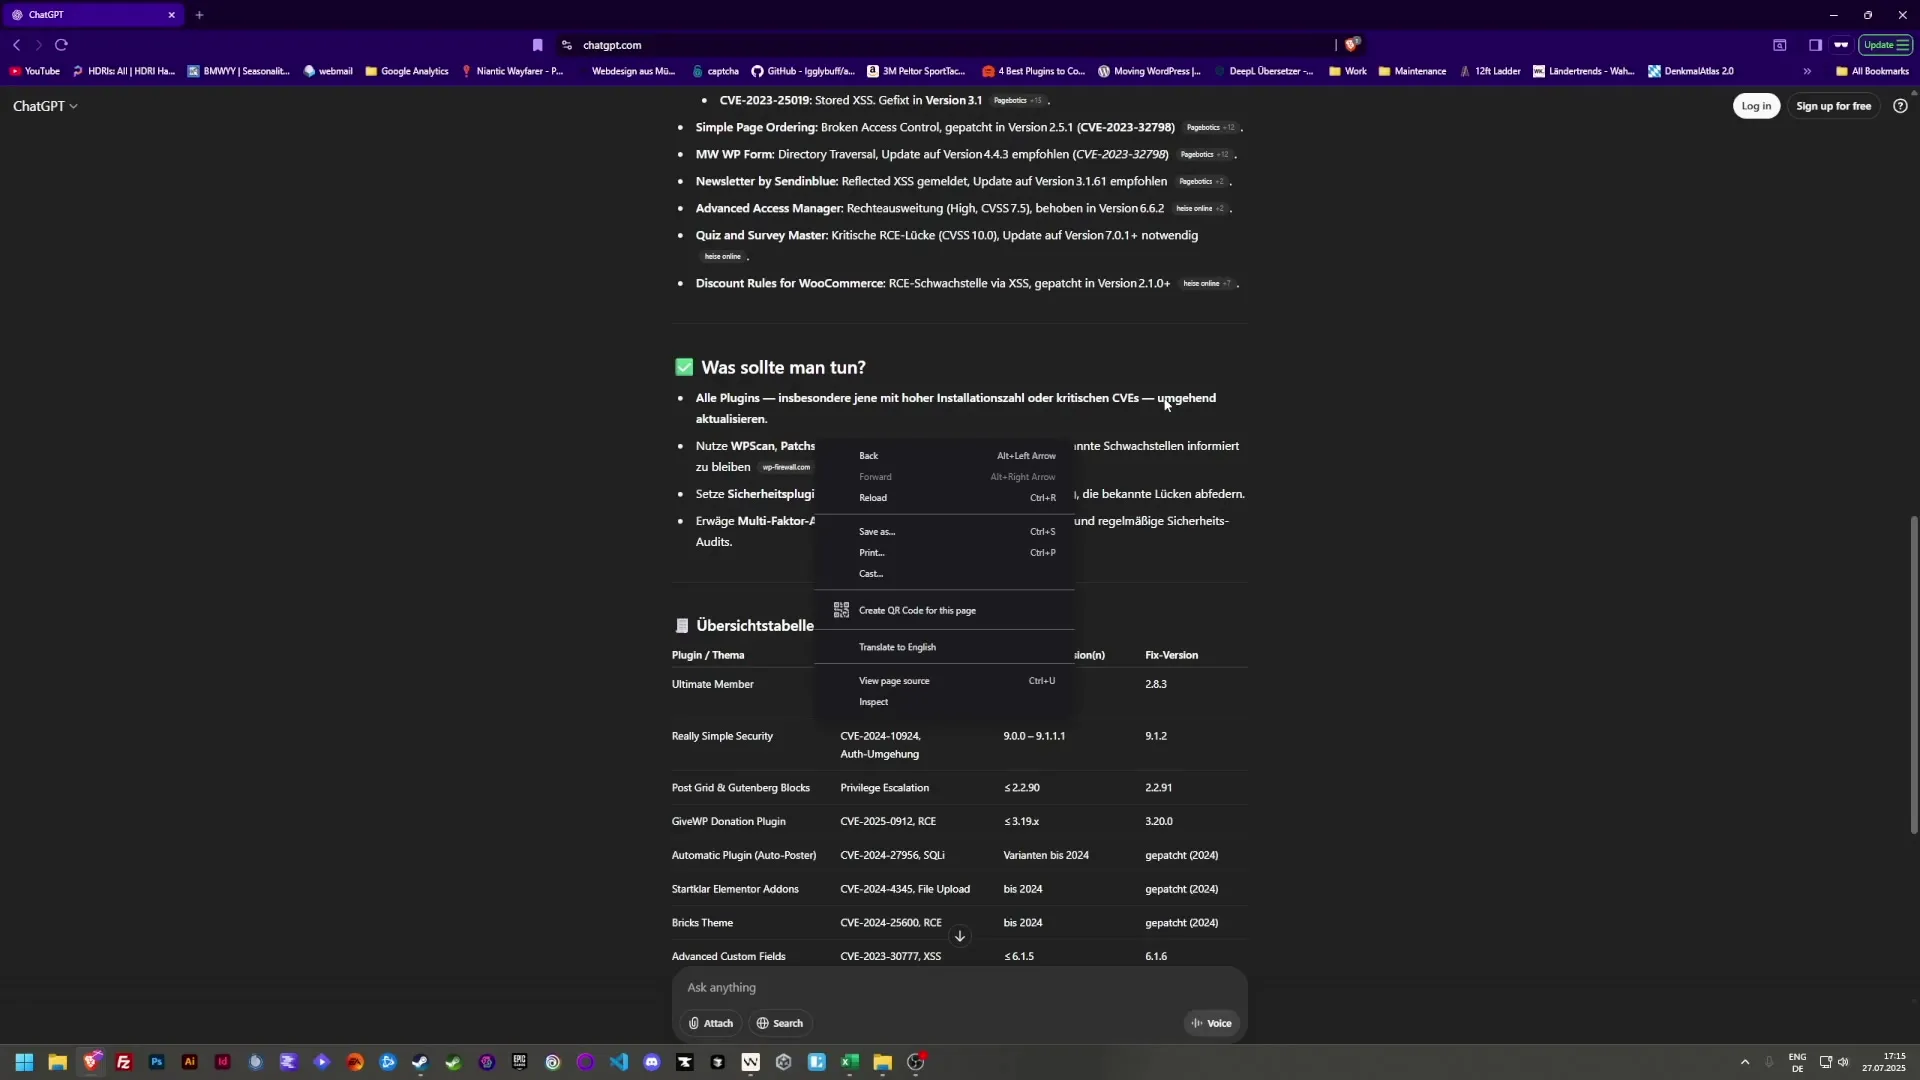
Task: Open the browser sidebar panel icon
Action: [x=1815, y=45]
